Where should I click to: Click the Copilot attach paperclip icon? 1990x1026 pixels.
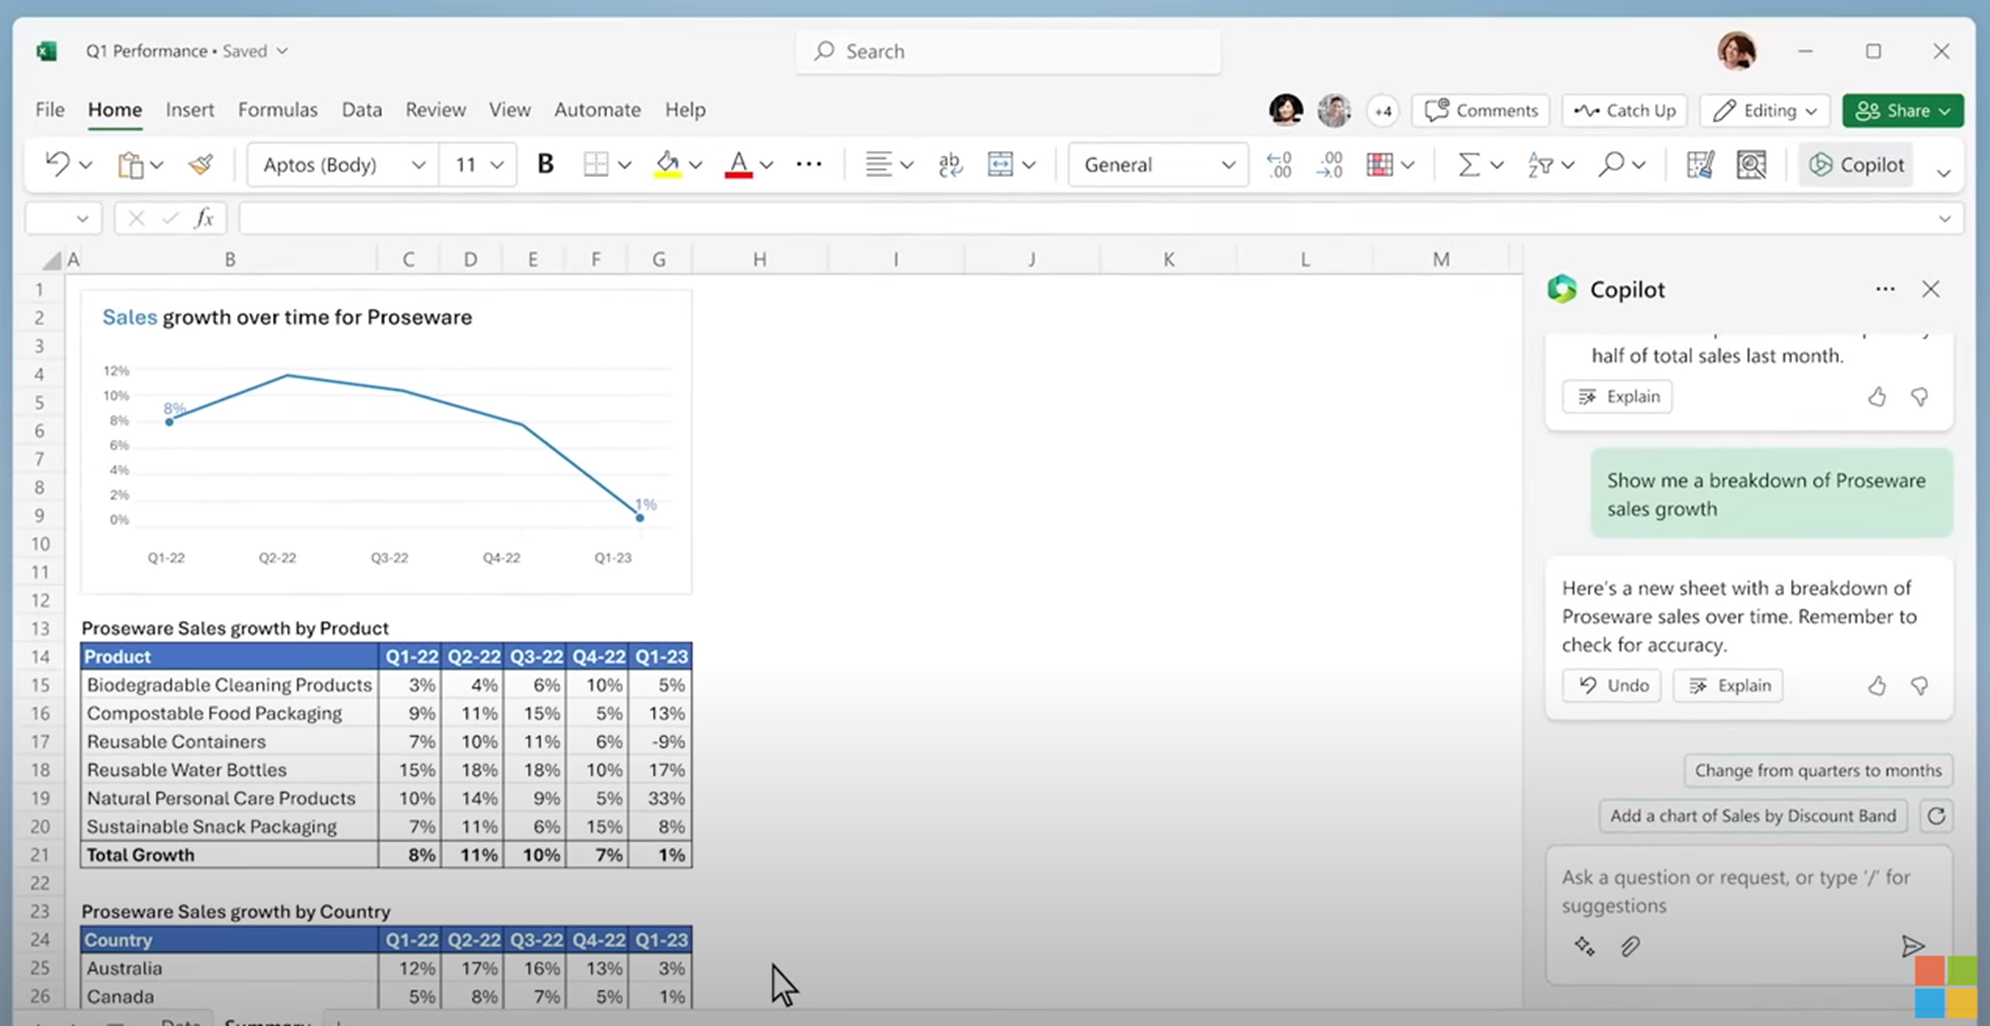click(x=1630, y=946)
